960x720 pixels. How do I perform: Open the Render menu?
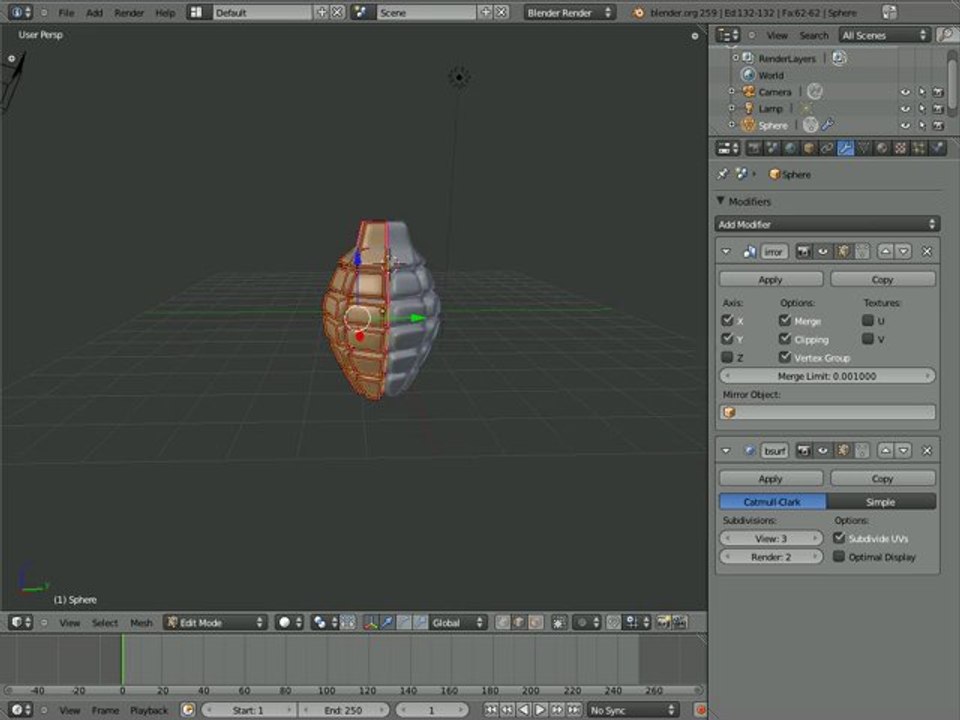[x=129, y=13]
